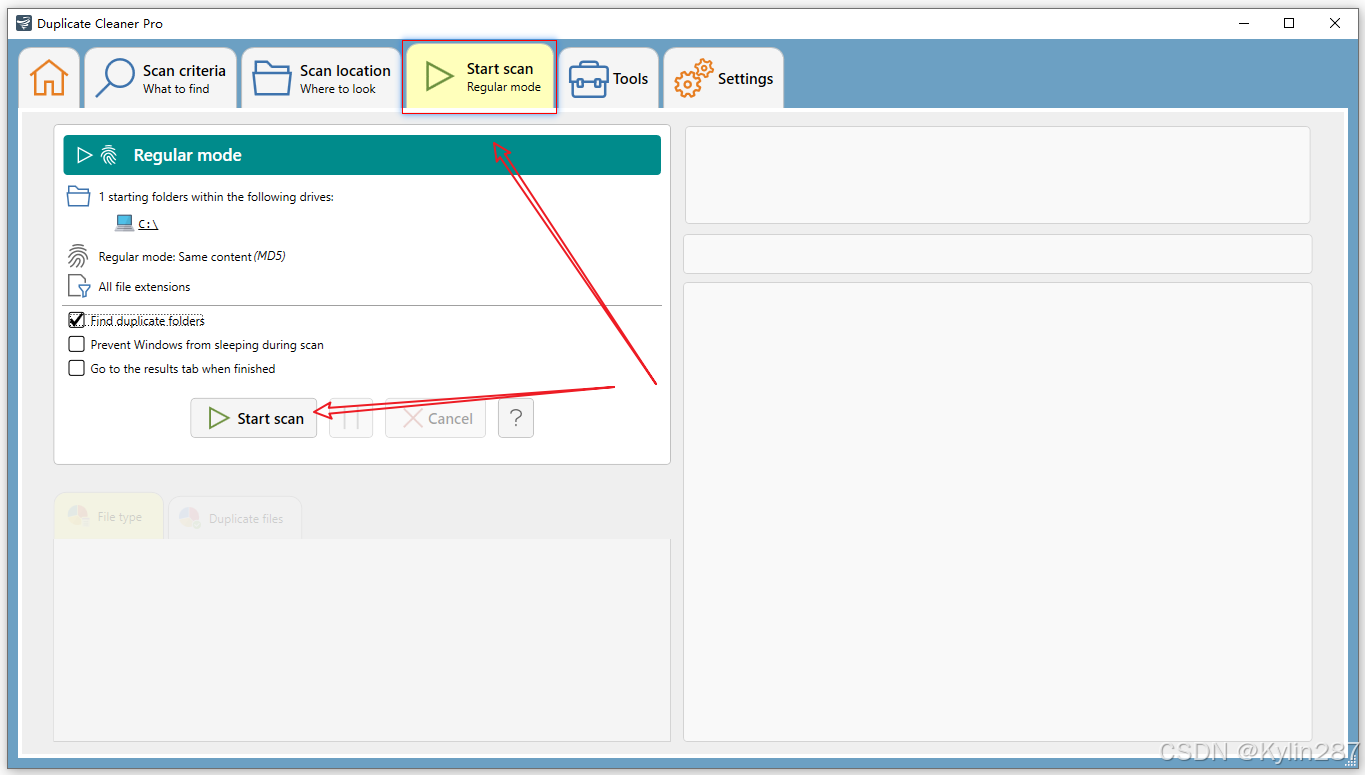Click the Duplicate files tab chart icon
Image resolution: width=1365 pixels, height=775 pixels.
point(189,518)
